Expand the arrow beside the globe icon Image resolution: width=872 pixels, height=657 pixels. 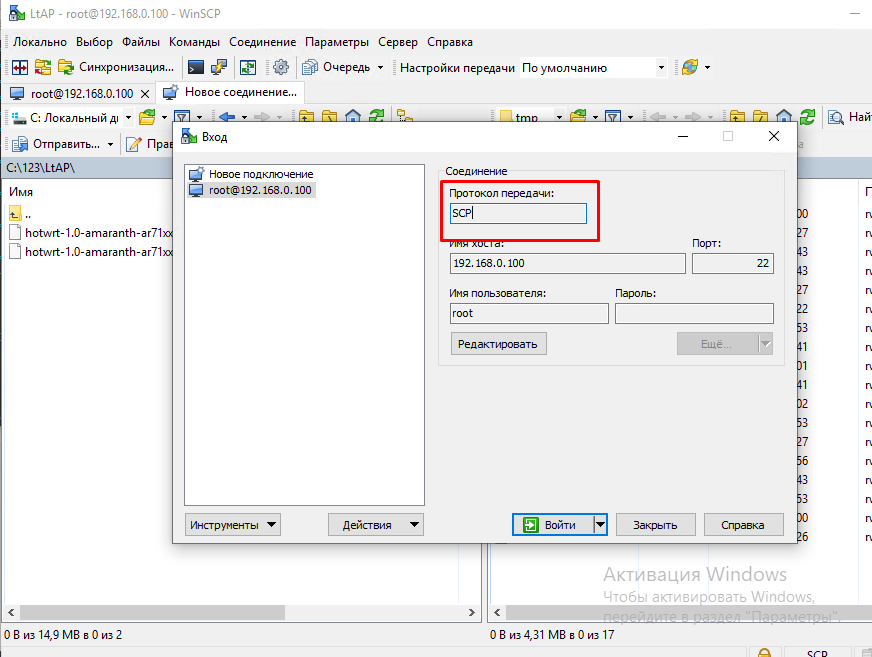coord(707,67)
